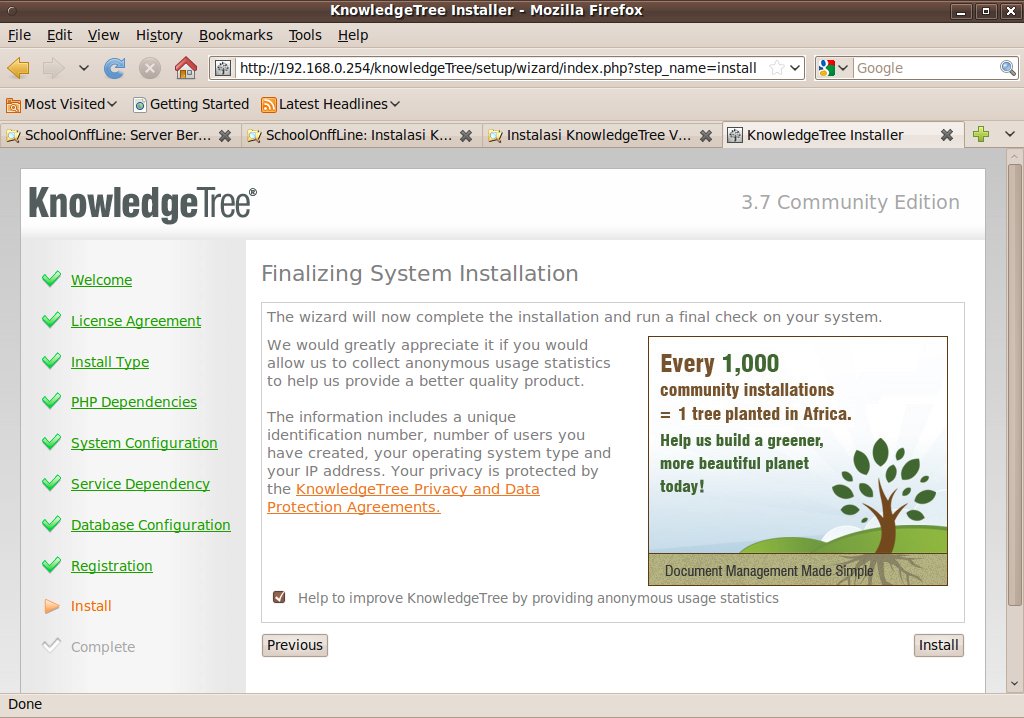Open a new tab with plus icon
Screen dimensions: 1024x718
pos(980,135)
